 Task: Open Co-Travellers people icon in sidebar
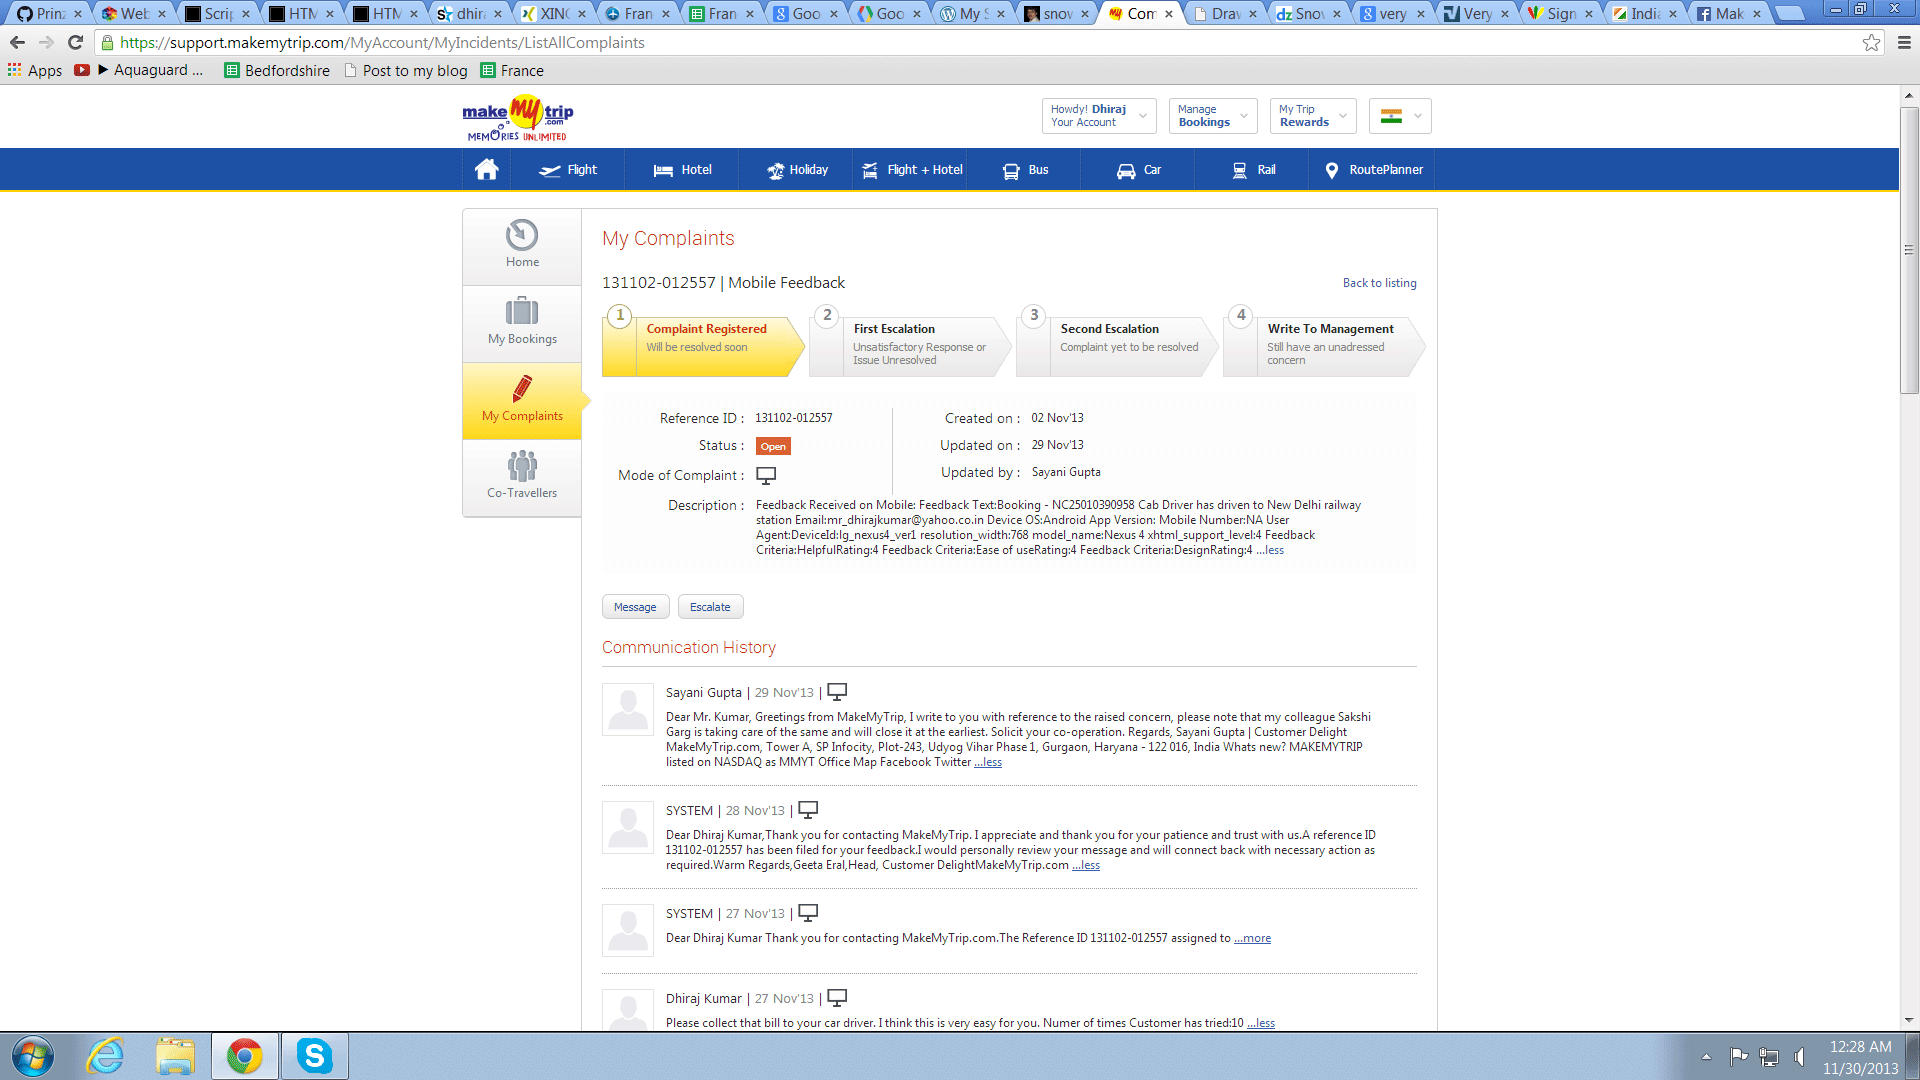(522, 466)
